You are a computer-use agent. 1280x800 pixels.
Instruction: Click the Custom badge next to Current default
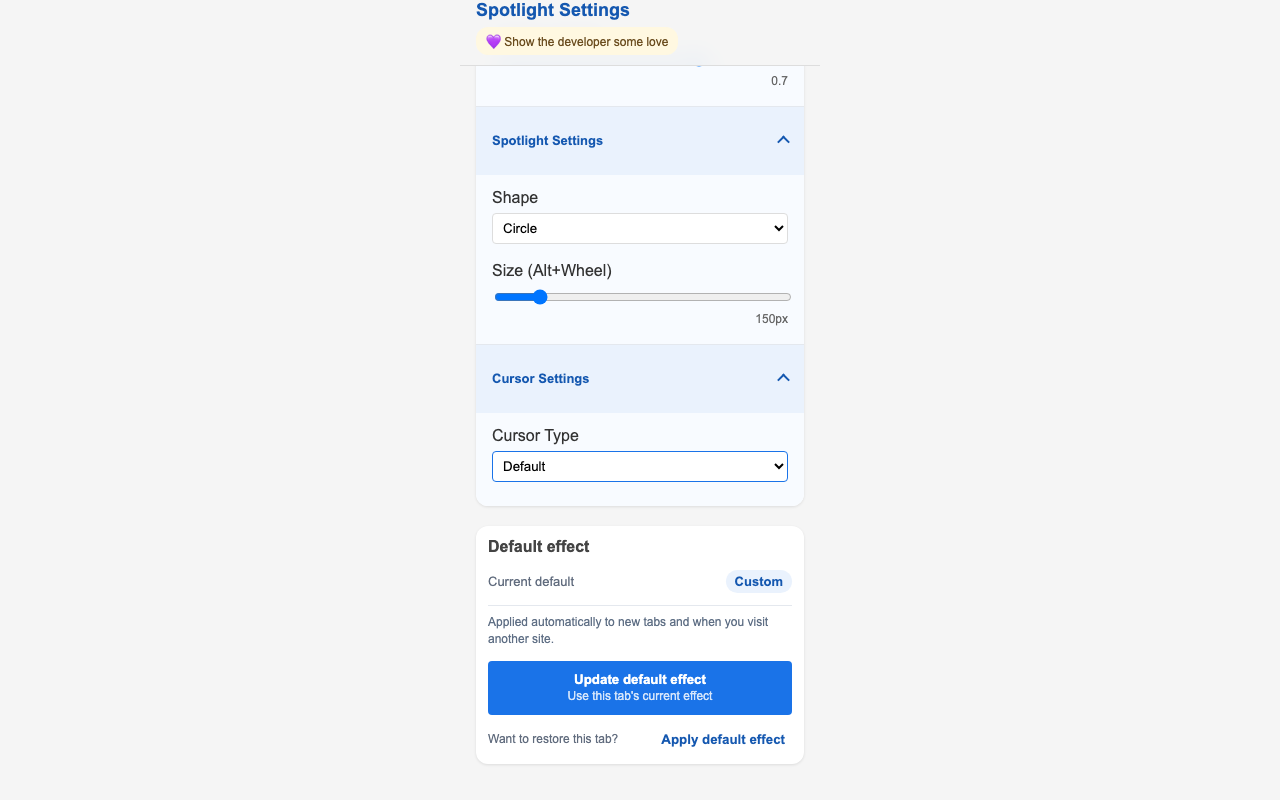pos(759,582)
